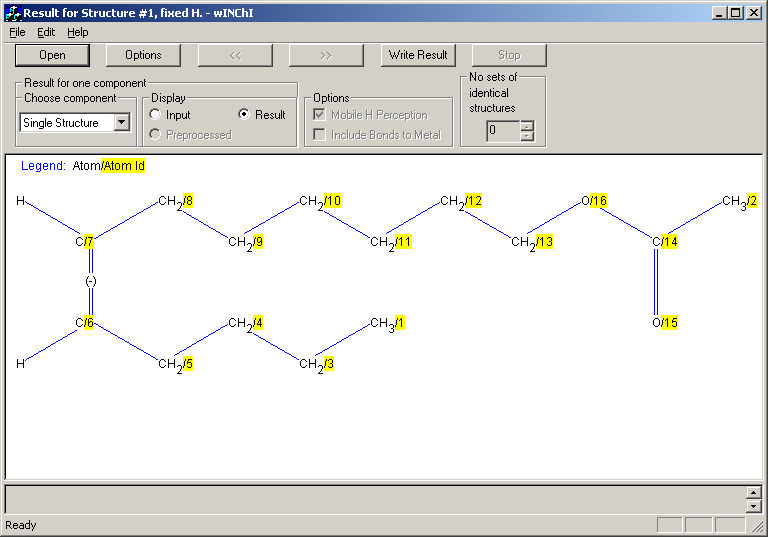Click the CH2/10 atom label

tap(320, 201)
